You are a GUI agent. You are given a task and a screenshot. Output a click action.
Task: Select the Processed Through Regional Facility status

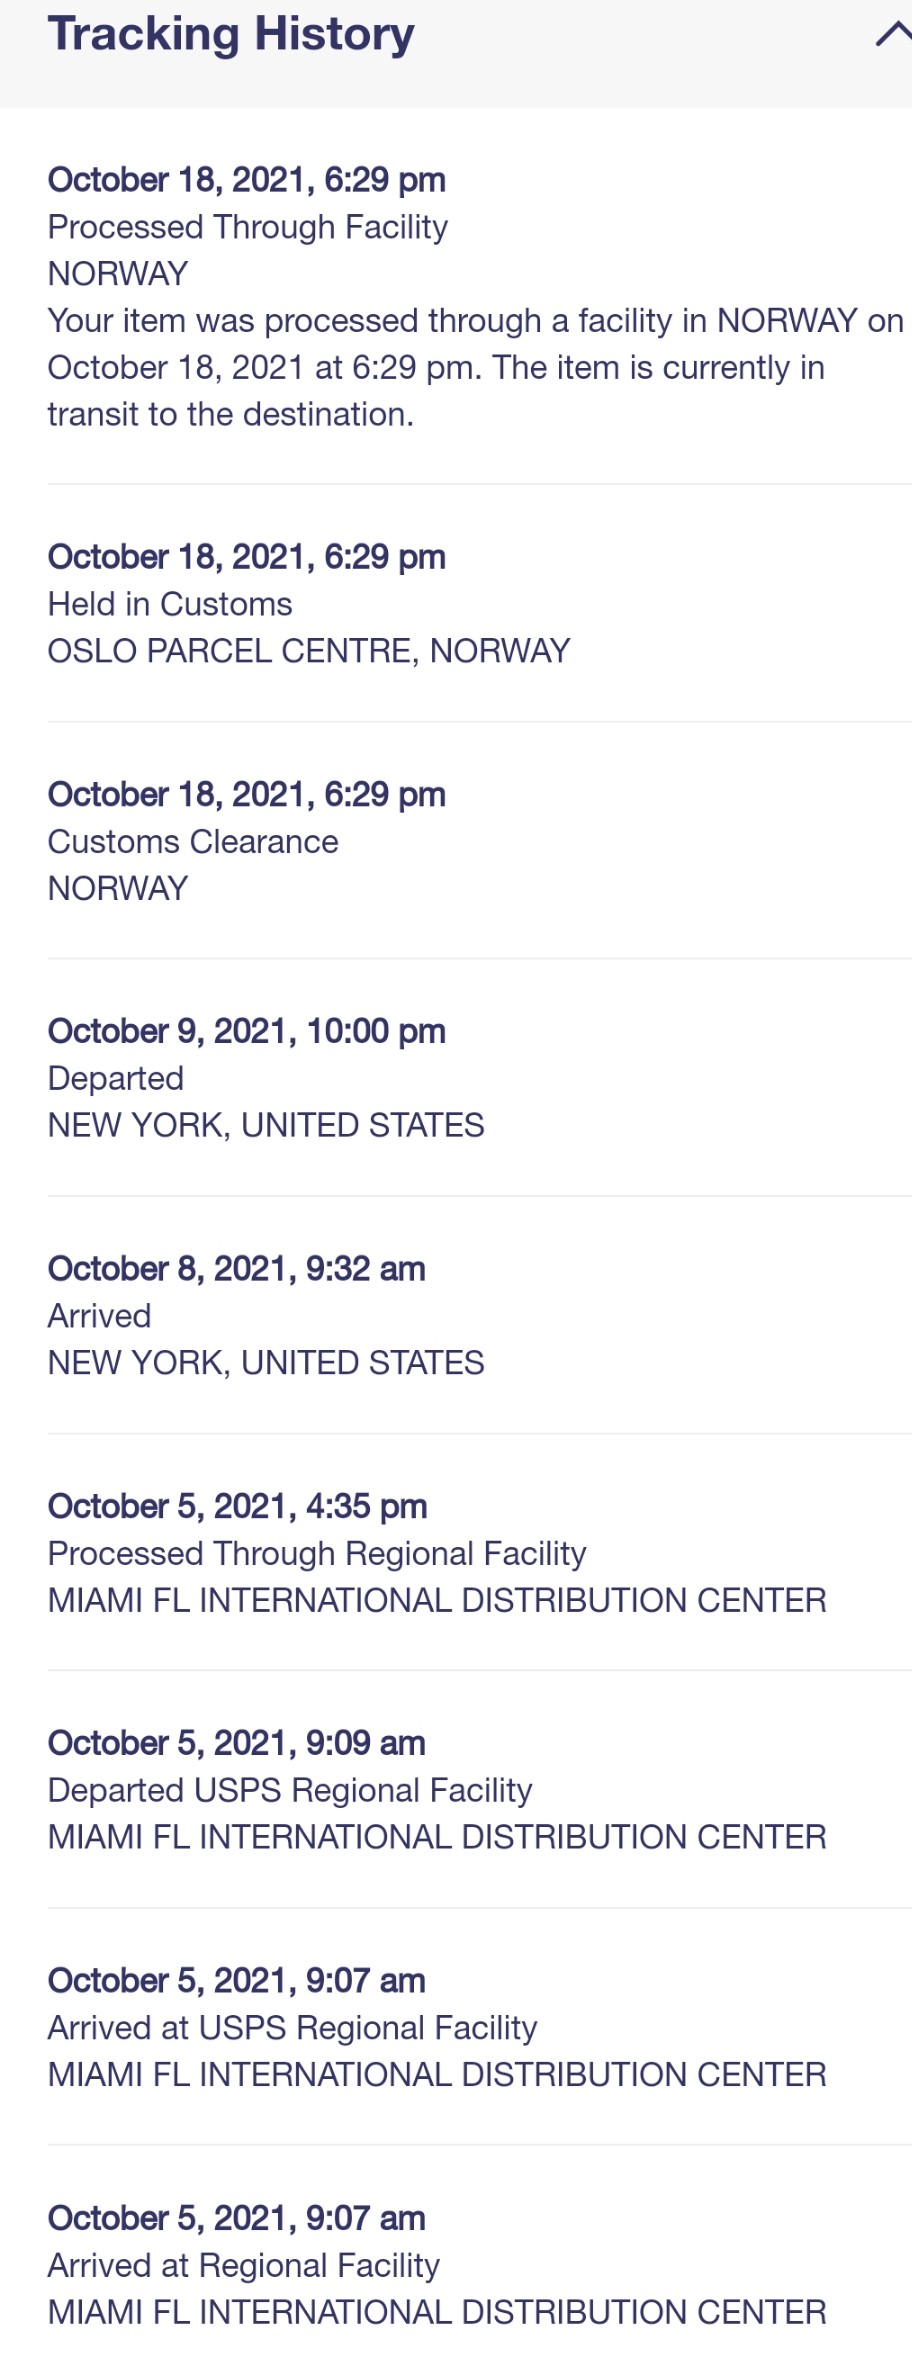pyautogui.click(x=316, y=1553)
